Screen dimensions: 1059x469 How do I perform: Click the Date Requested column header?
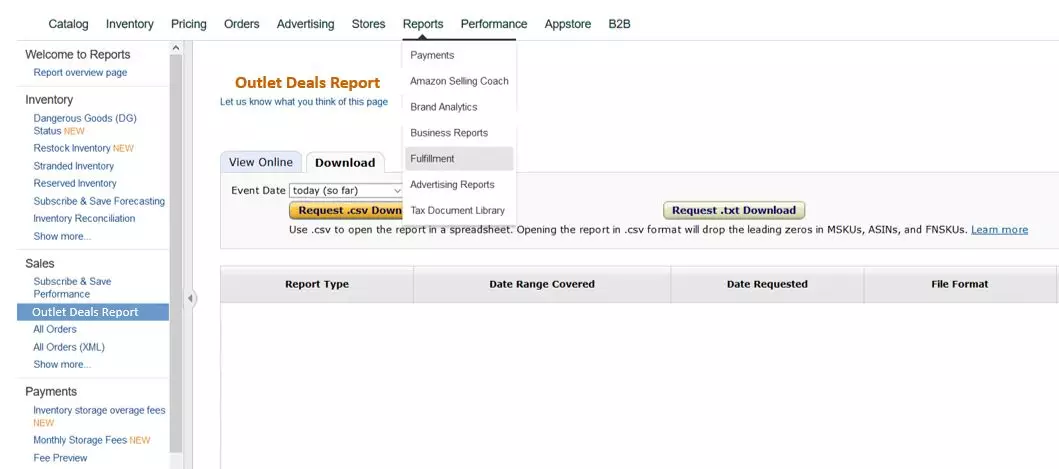click(x=767, y=285)
